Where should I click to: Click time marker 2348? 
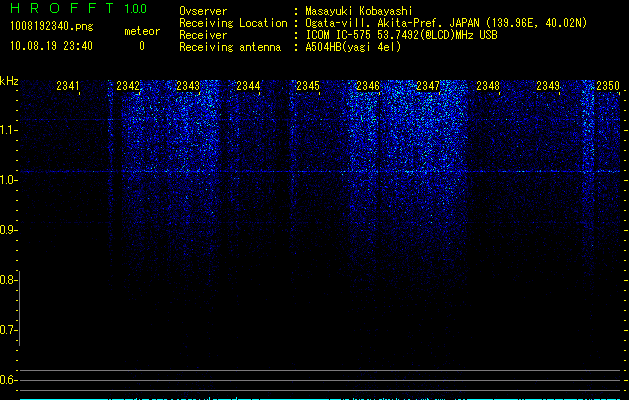coord(488,86)
